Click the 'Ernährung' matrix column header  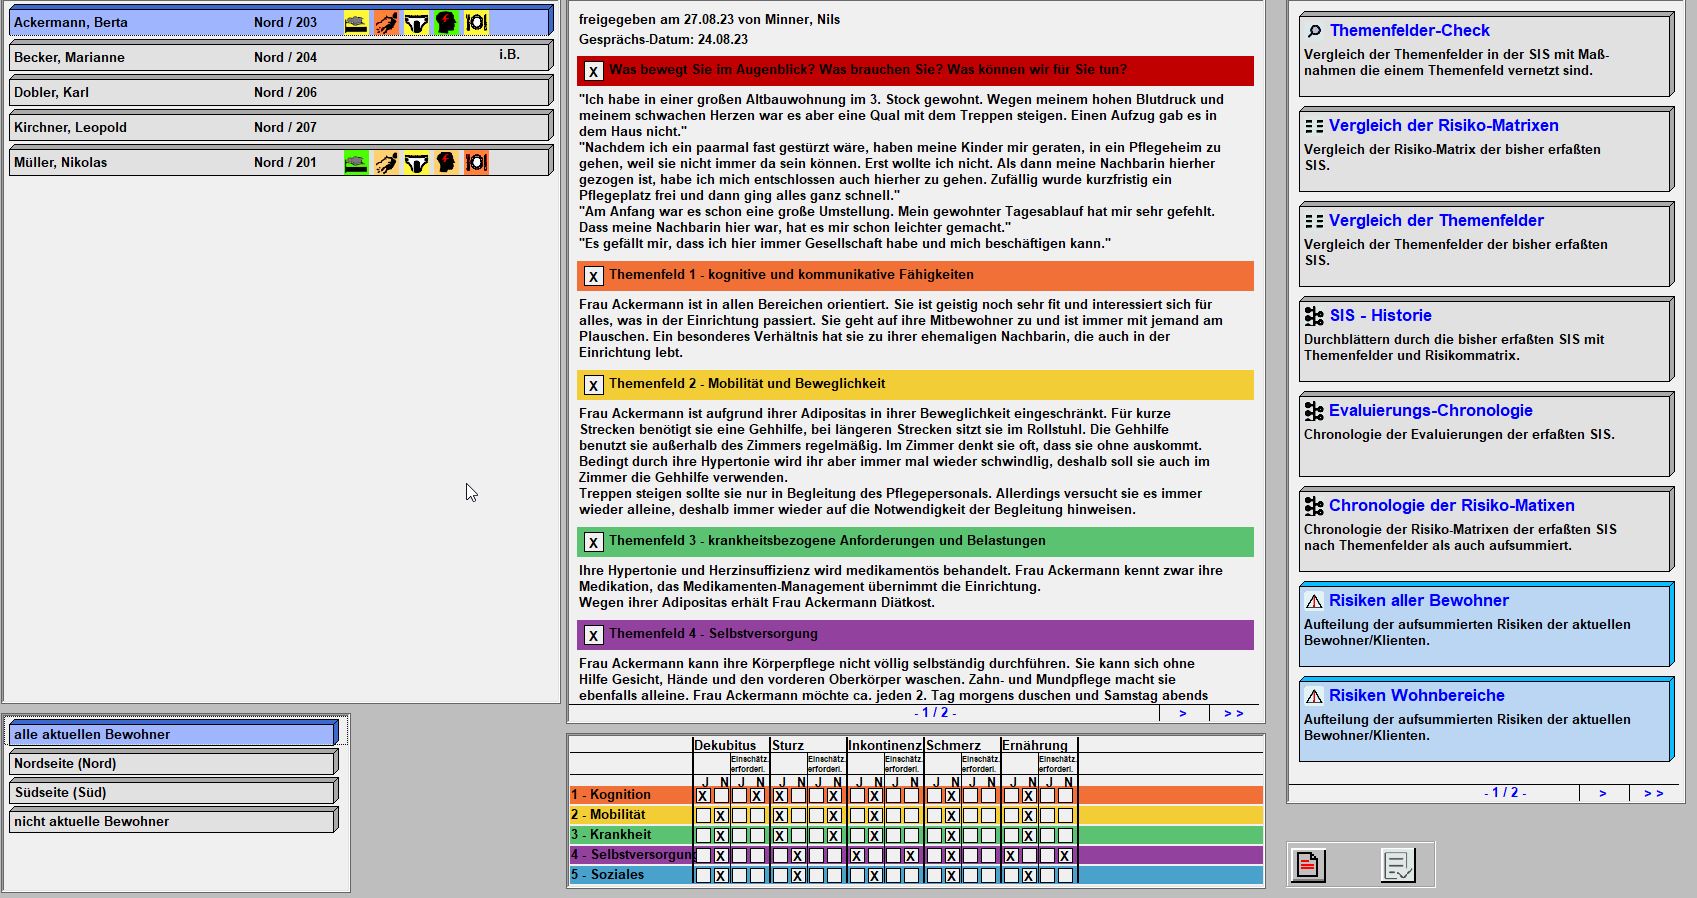[x=1035, y=745]
